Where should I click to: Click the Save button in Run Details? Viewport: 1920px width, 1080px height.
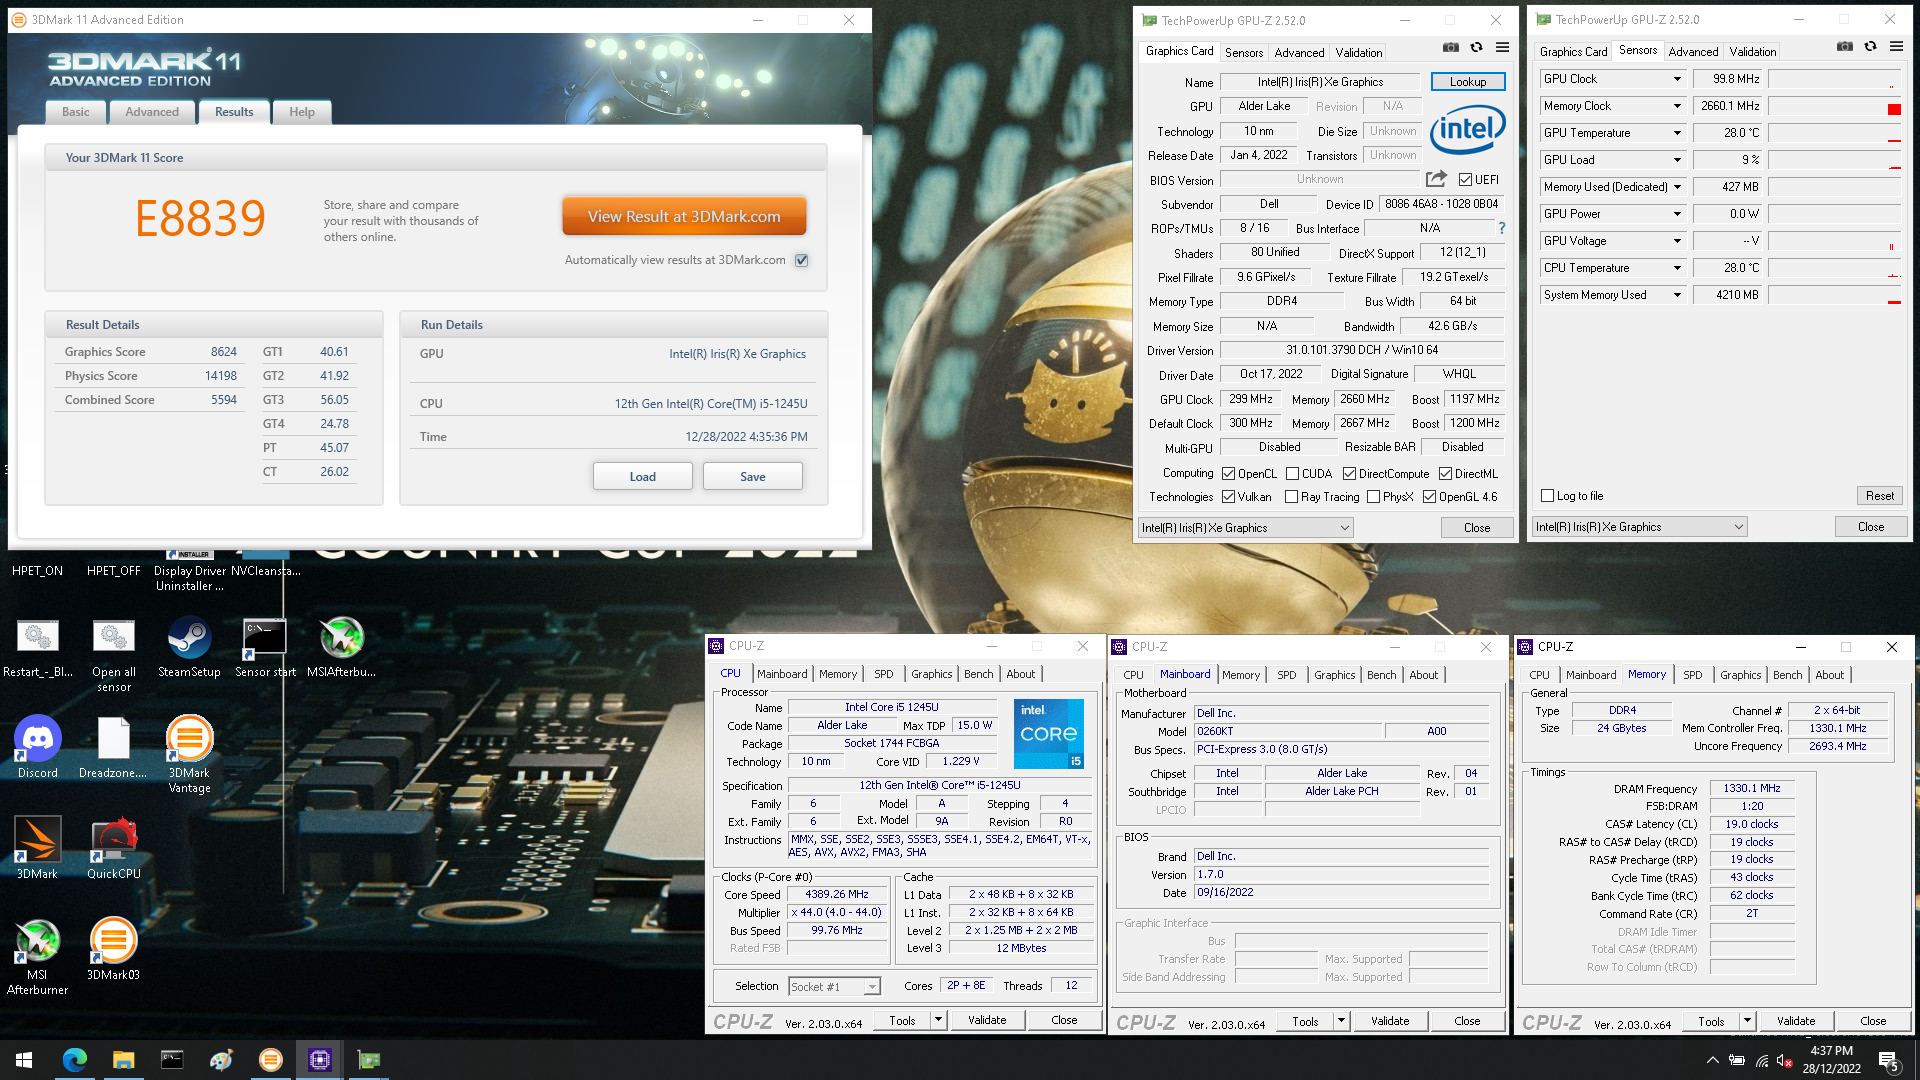752,477
